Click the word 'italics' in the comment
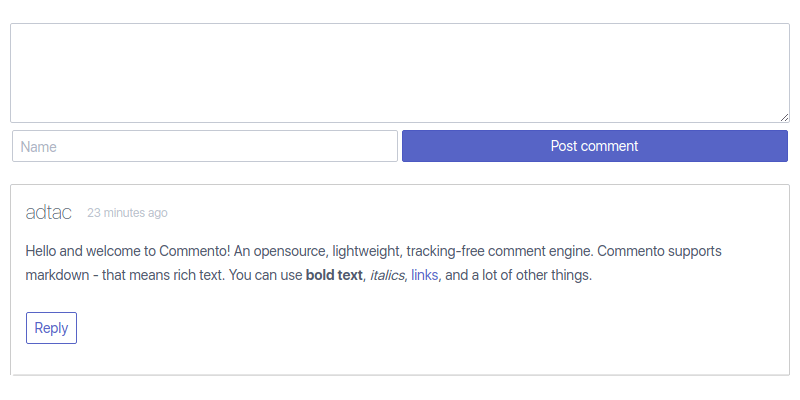This screenshot has height=400, width=800. coord(387,275)
